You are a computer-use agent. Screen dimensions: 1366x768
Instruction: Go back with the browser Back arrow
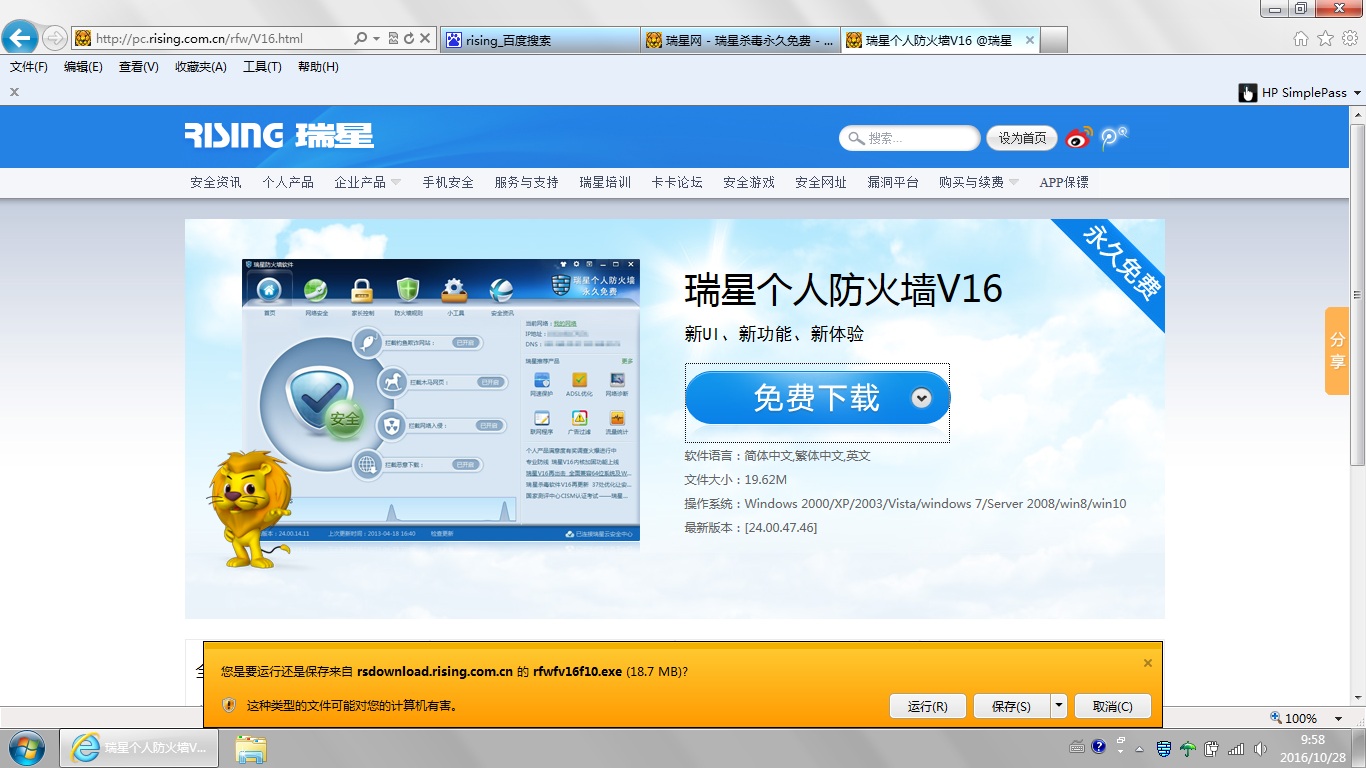point(19,39)
